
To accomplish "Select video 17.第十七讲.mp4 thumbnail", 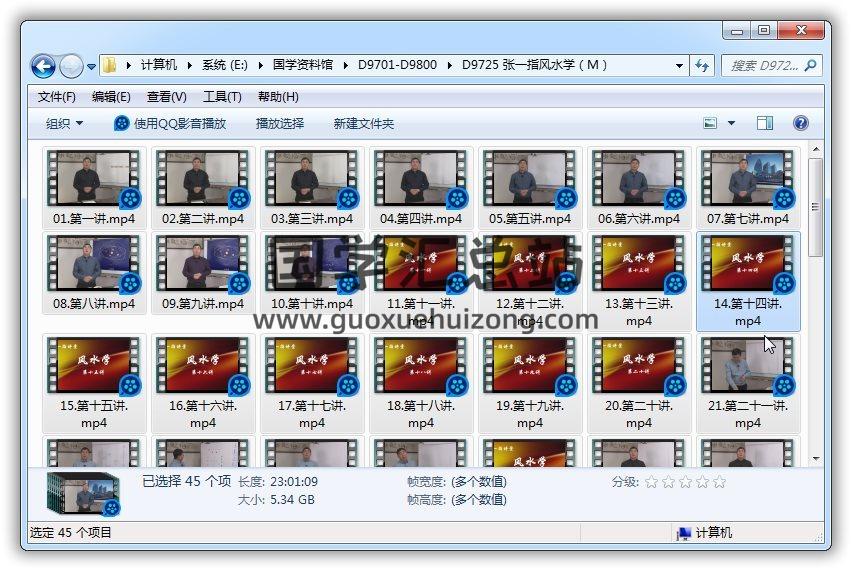I will click(312, 365).
